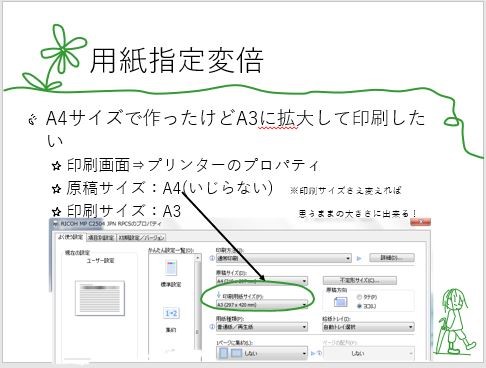
Task: Click the text 思うままの大きさに出来る!
Action: point(357,214)
